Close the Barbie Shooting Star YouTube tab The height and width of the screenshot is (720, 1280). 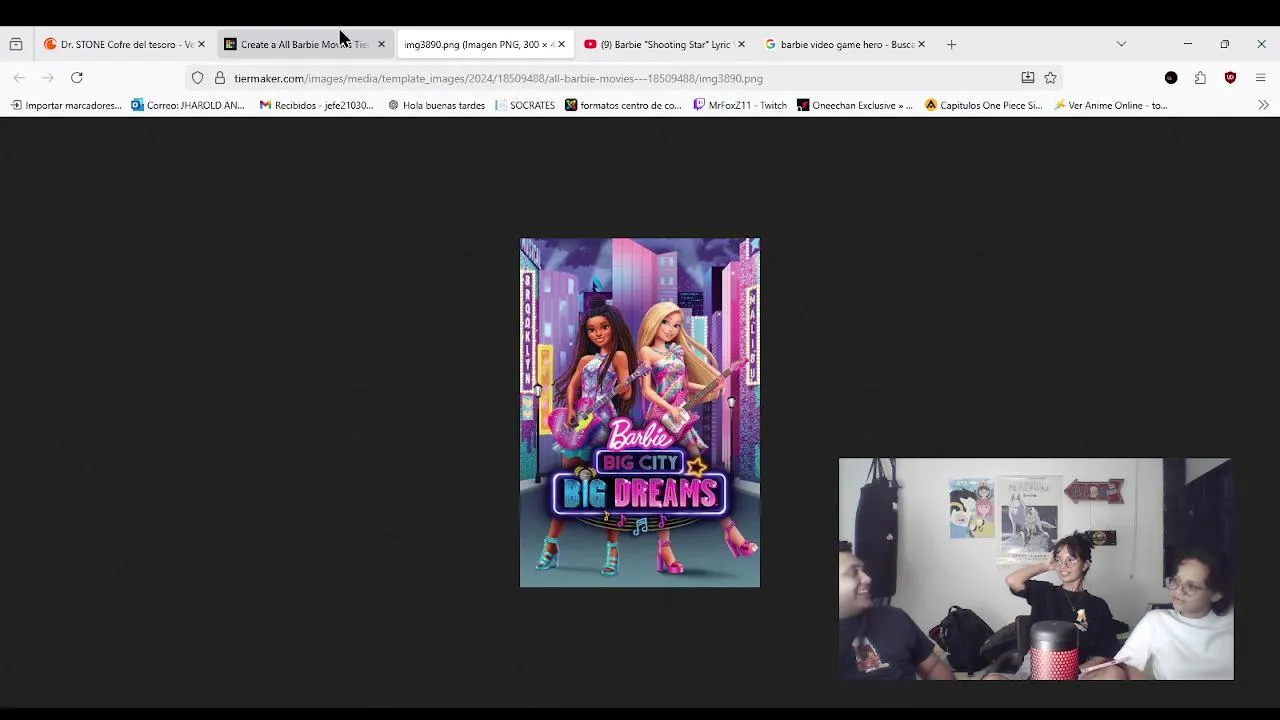coord(741,44)
